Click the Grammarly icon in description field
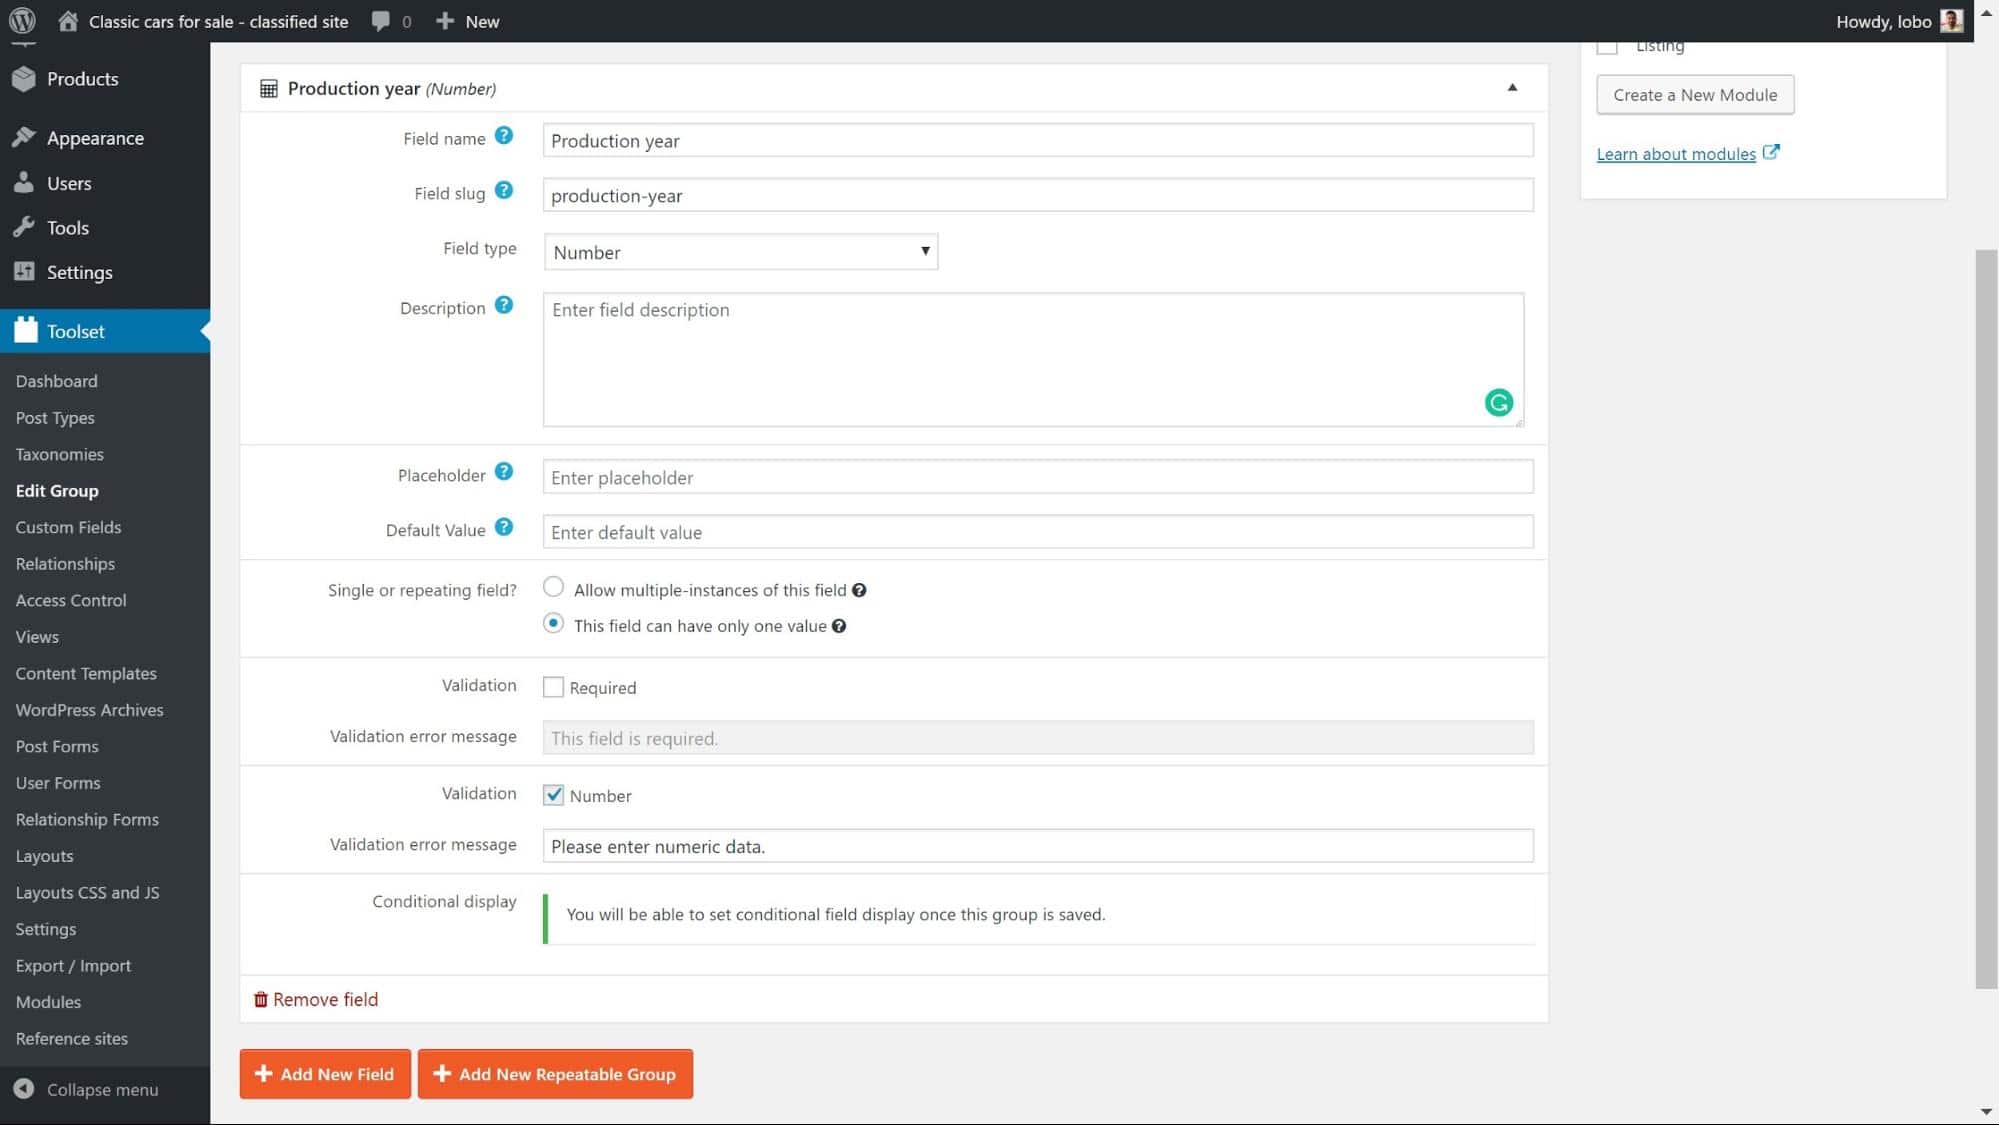Image resolution: width=1999 pixels, height=1125 pixels. [x=1497, y=402]
